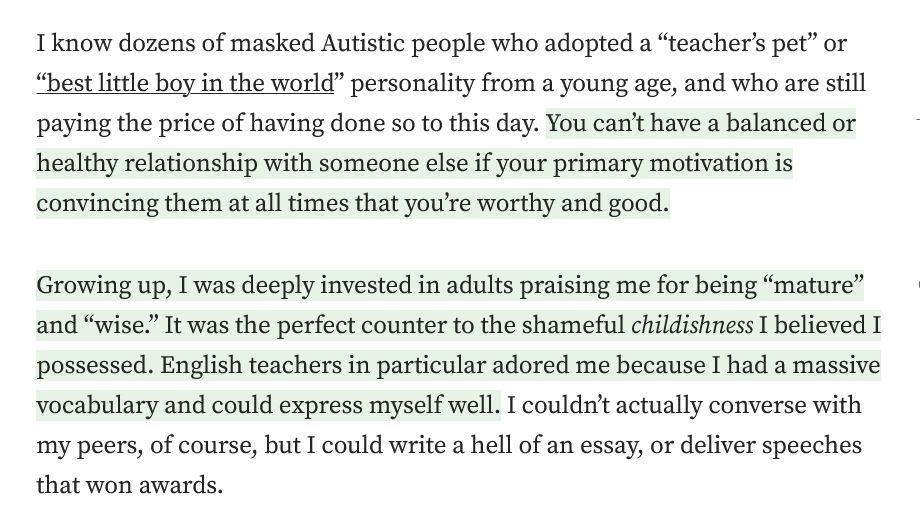Click the italic word "childishness"

point(692,325)
